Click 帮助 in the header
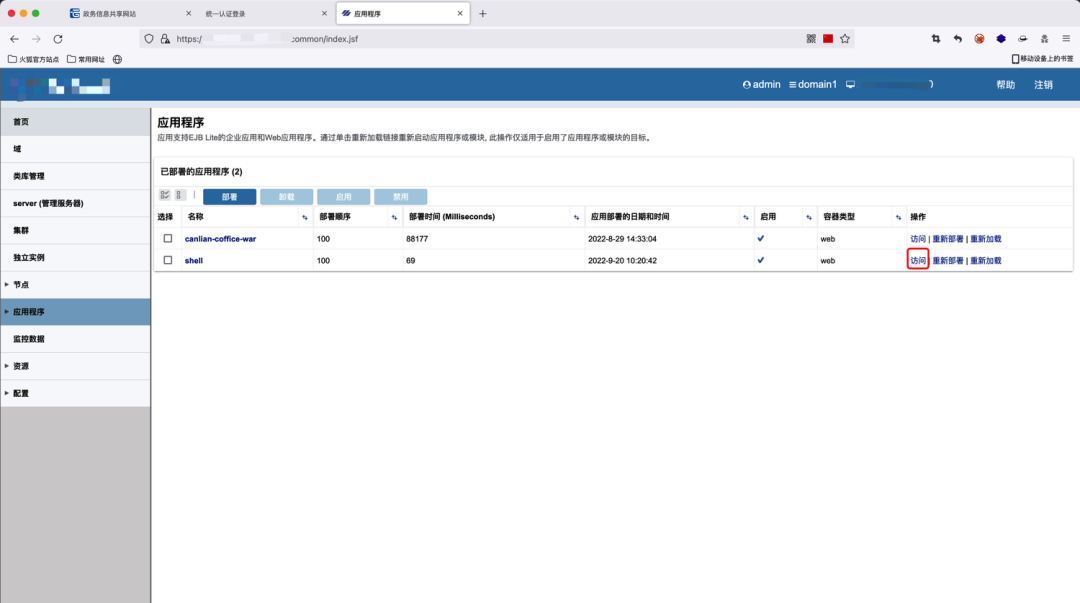1080x603 pixels. tap(1006, 85)
